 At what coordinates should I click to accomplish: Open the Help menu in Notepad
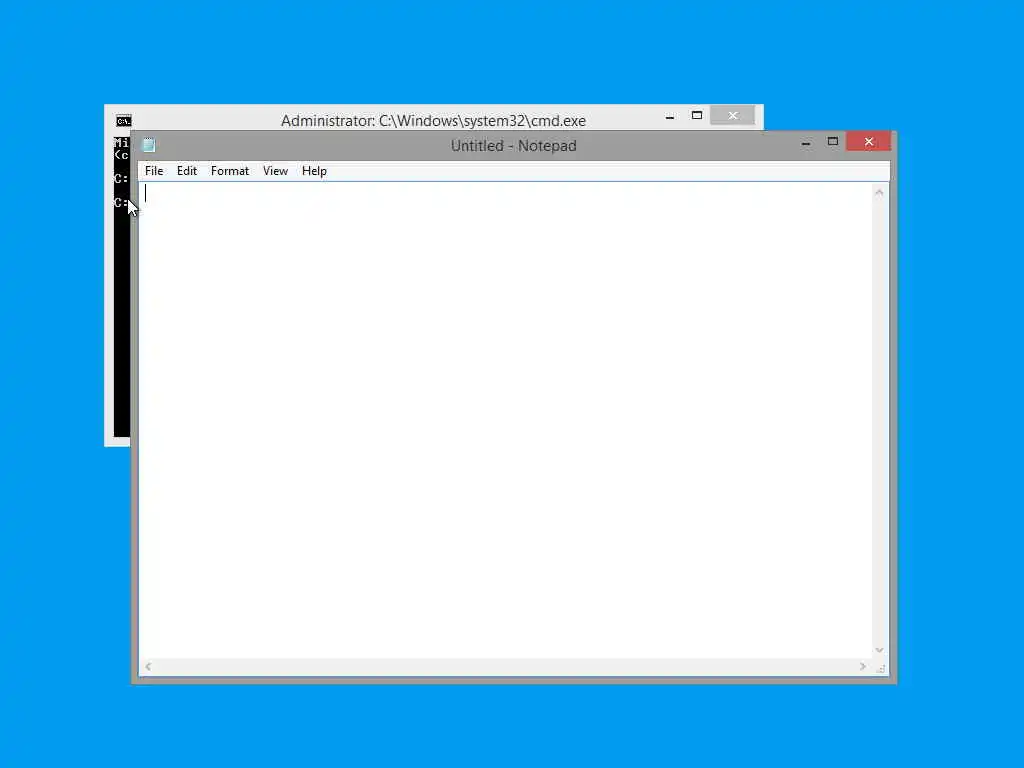tap(314, 171)
